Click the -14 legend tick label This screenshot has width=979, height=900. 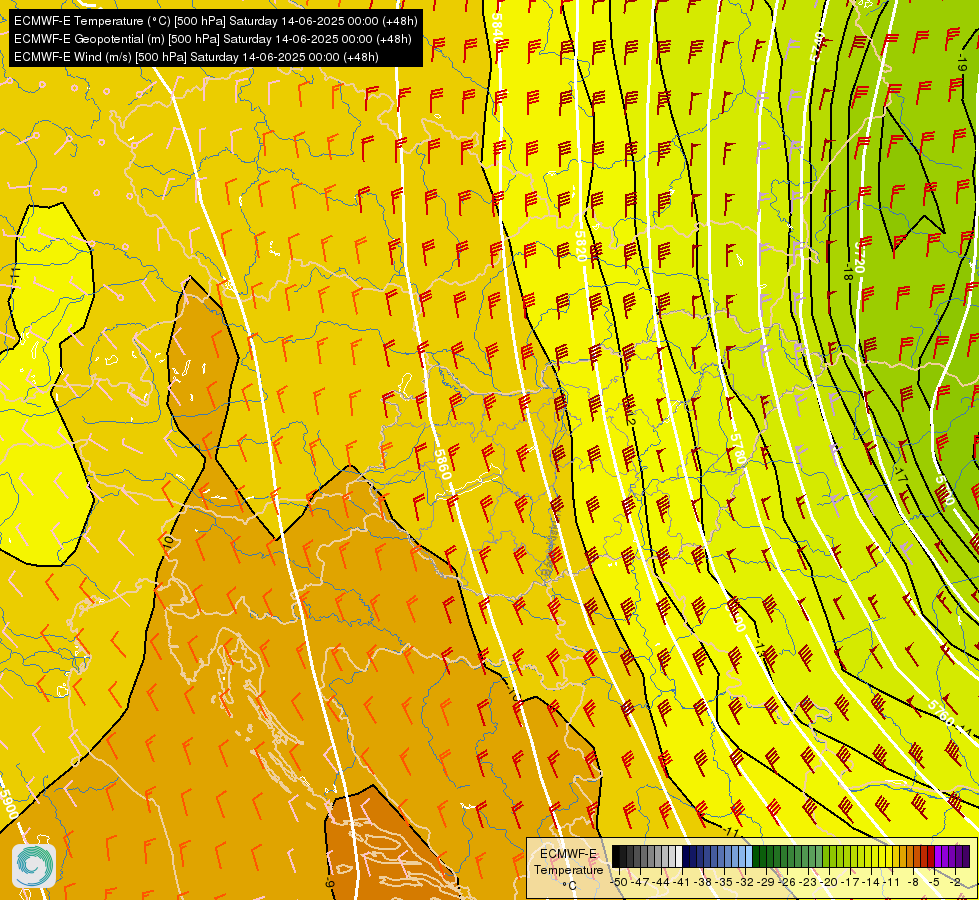872,882
